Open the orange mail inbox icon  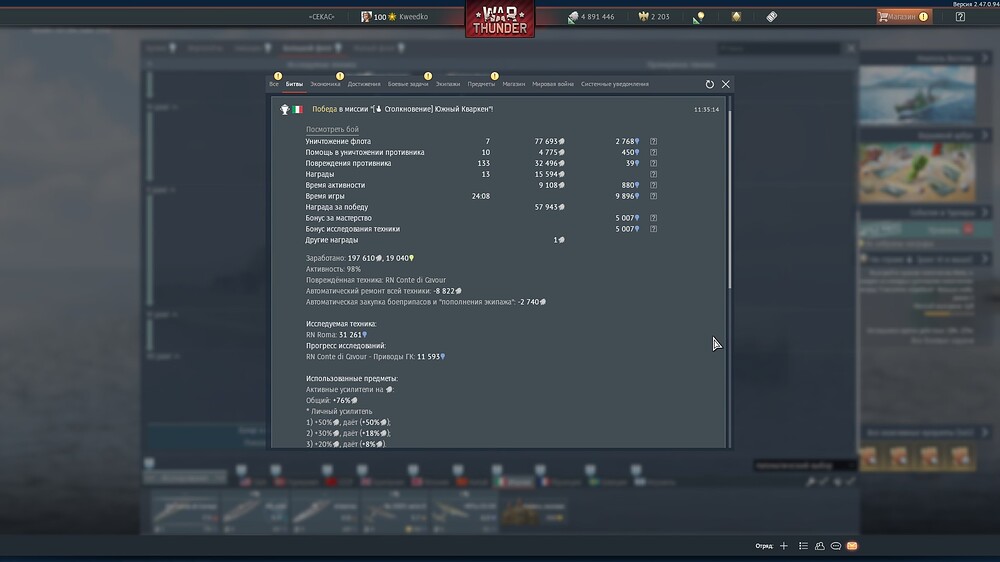point(852,546)
